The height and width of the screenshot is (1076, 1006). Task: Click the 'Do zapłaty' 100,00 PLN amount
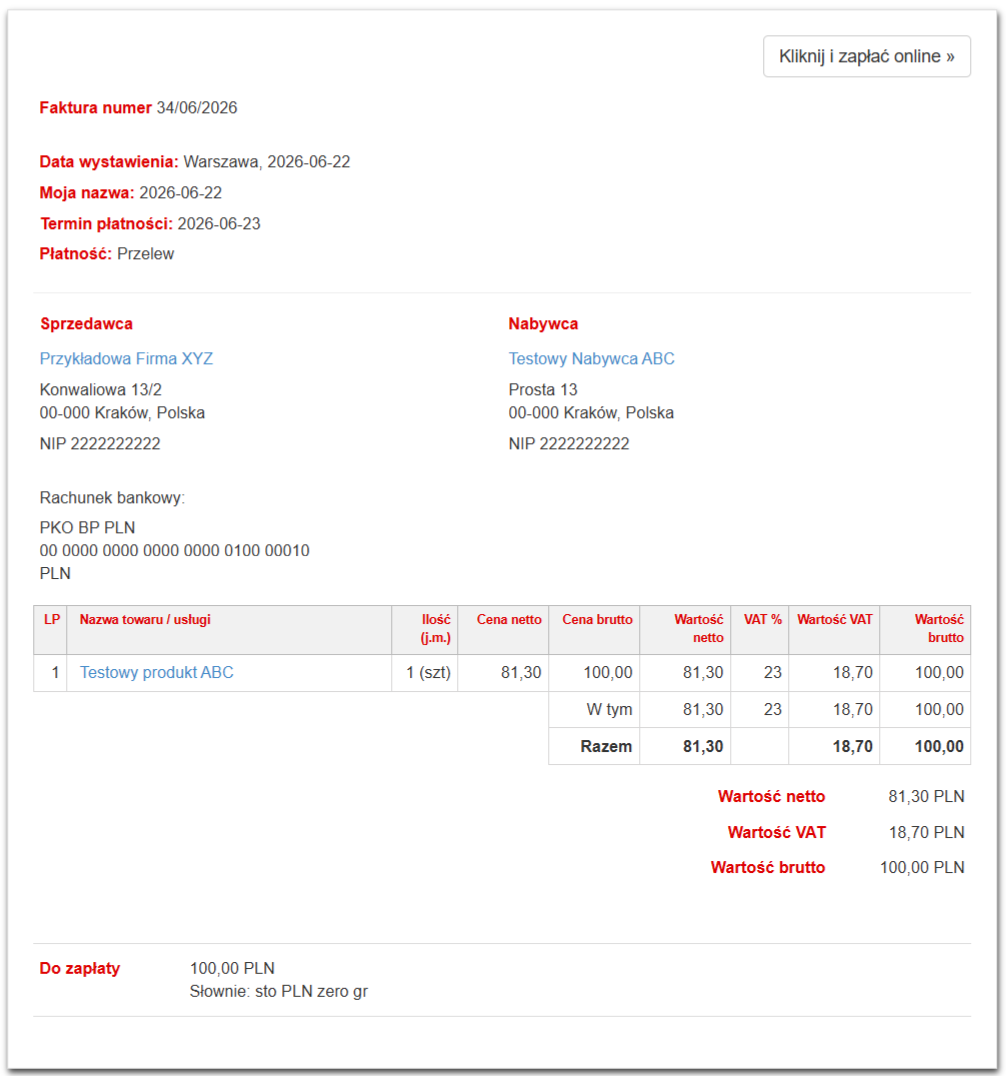[232, 968]
